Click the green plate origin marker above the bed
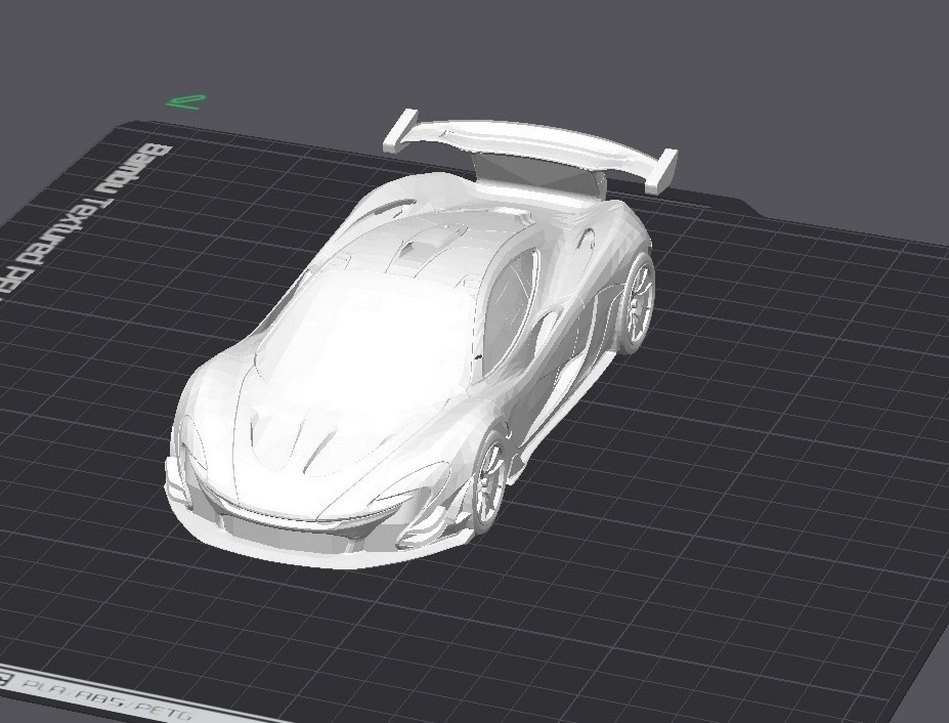The width and height of the screenshot is (949, 723). [185, 100]
